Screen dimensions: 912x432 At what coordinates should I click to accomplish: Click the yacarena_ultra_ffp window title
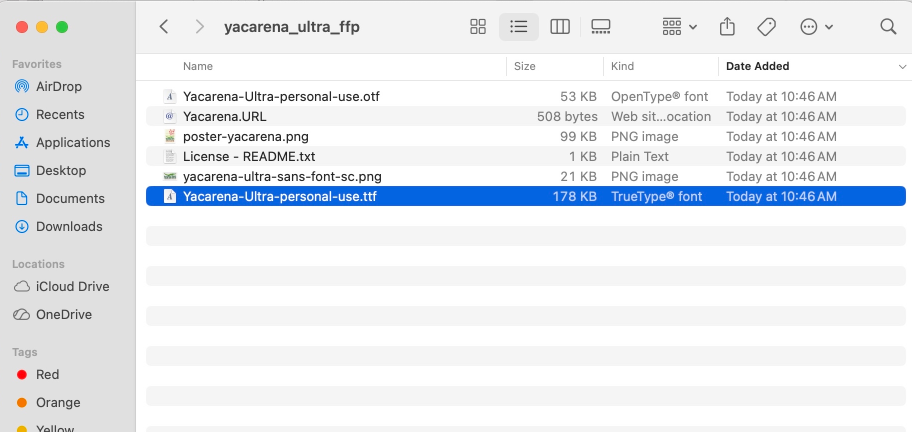(291, 27)
